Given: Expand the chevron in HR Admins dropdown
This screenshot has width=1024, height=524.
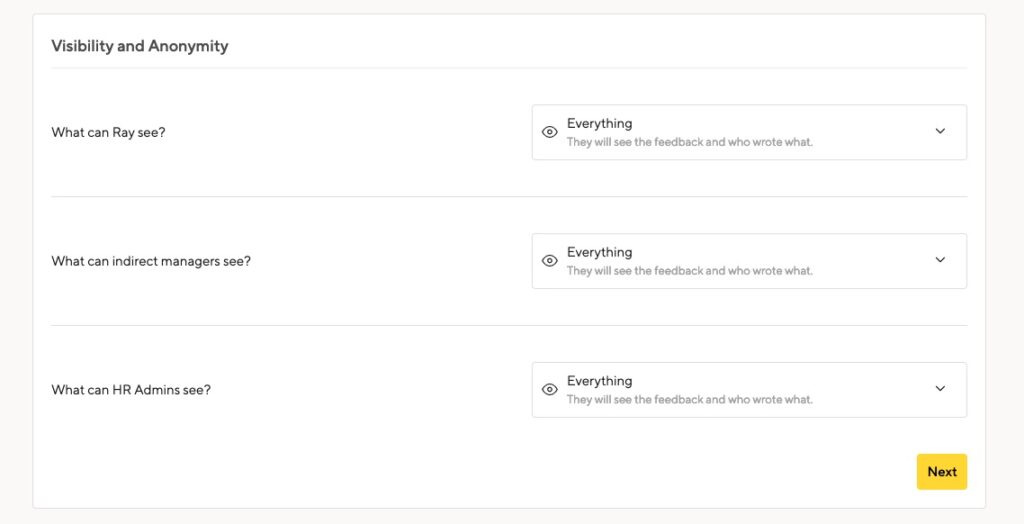Looking at the screenshot, I should 940,388.
